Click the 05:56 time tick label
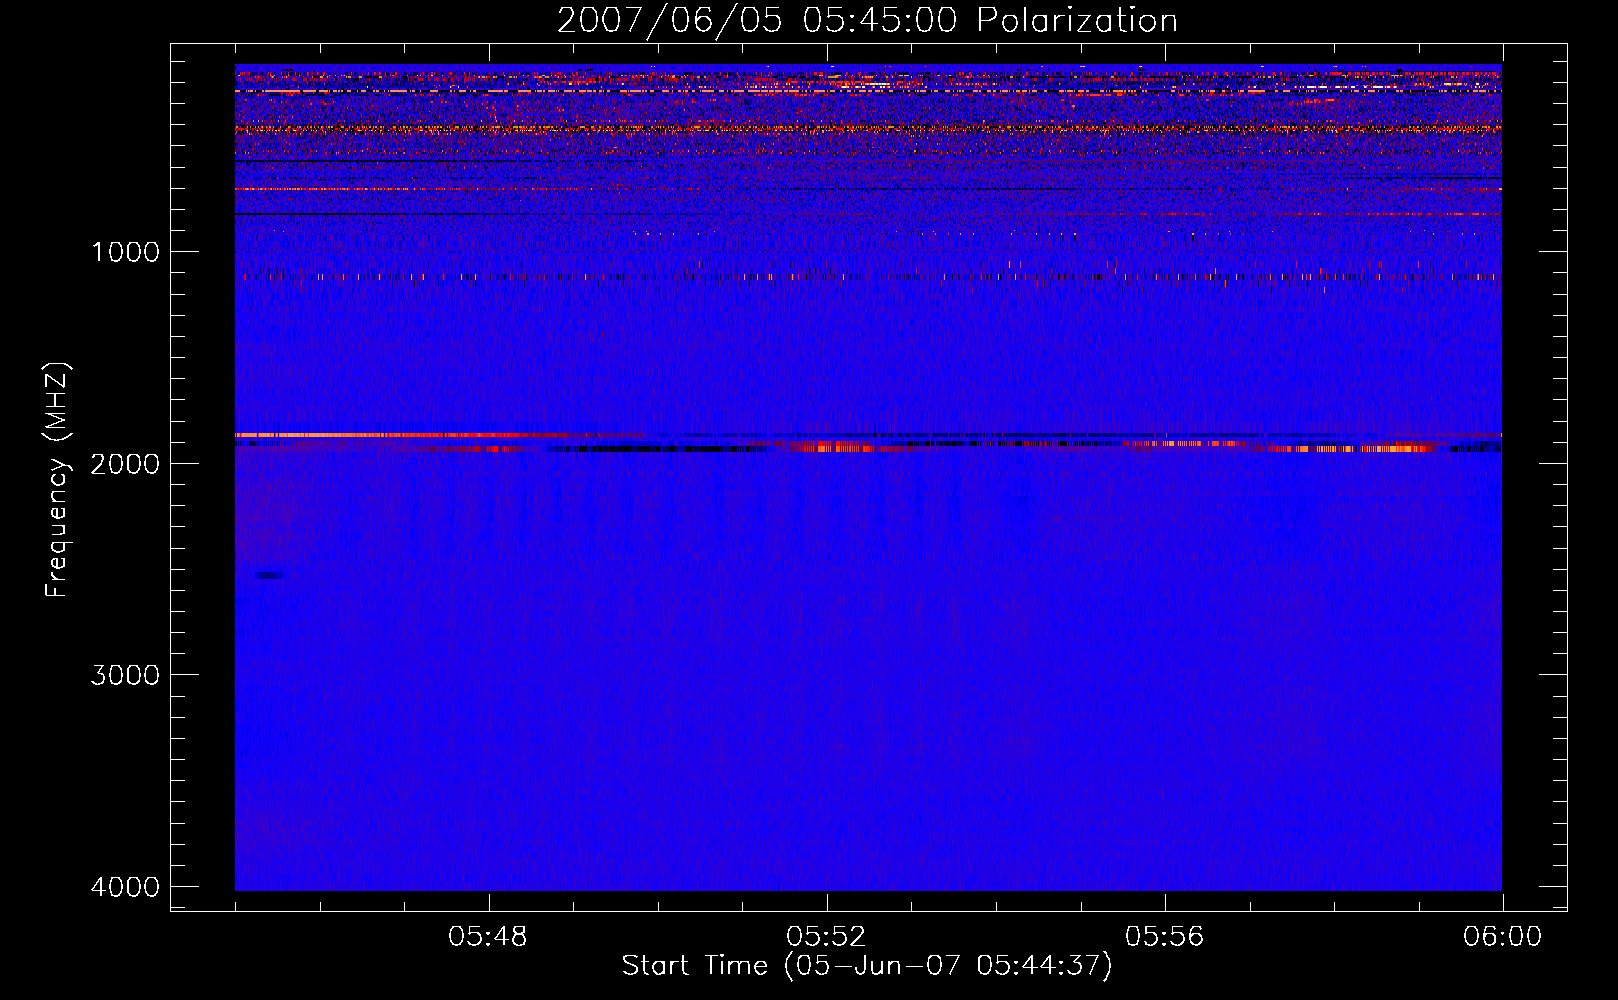1618x1000 pixels. 1164,937
